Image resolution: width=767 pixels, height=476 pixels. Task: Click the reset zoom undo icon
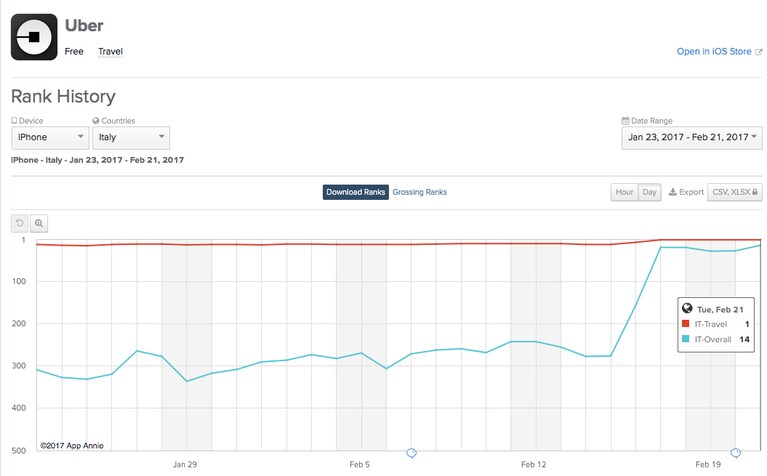20,224
